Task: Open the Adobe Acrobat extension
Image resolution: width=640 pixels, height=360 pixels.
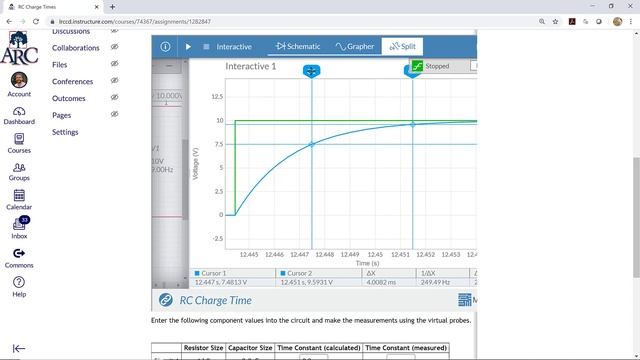Action: [572, 21]
